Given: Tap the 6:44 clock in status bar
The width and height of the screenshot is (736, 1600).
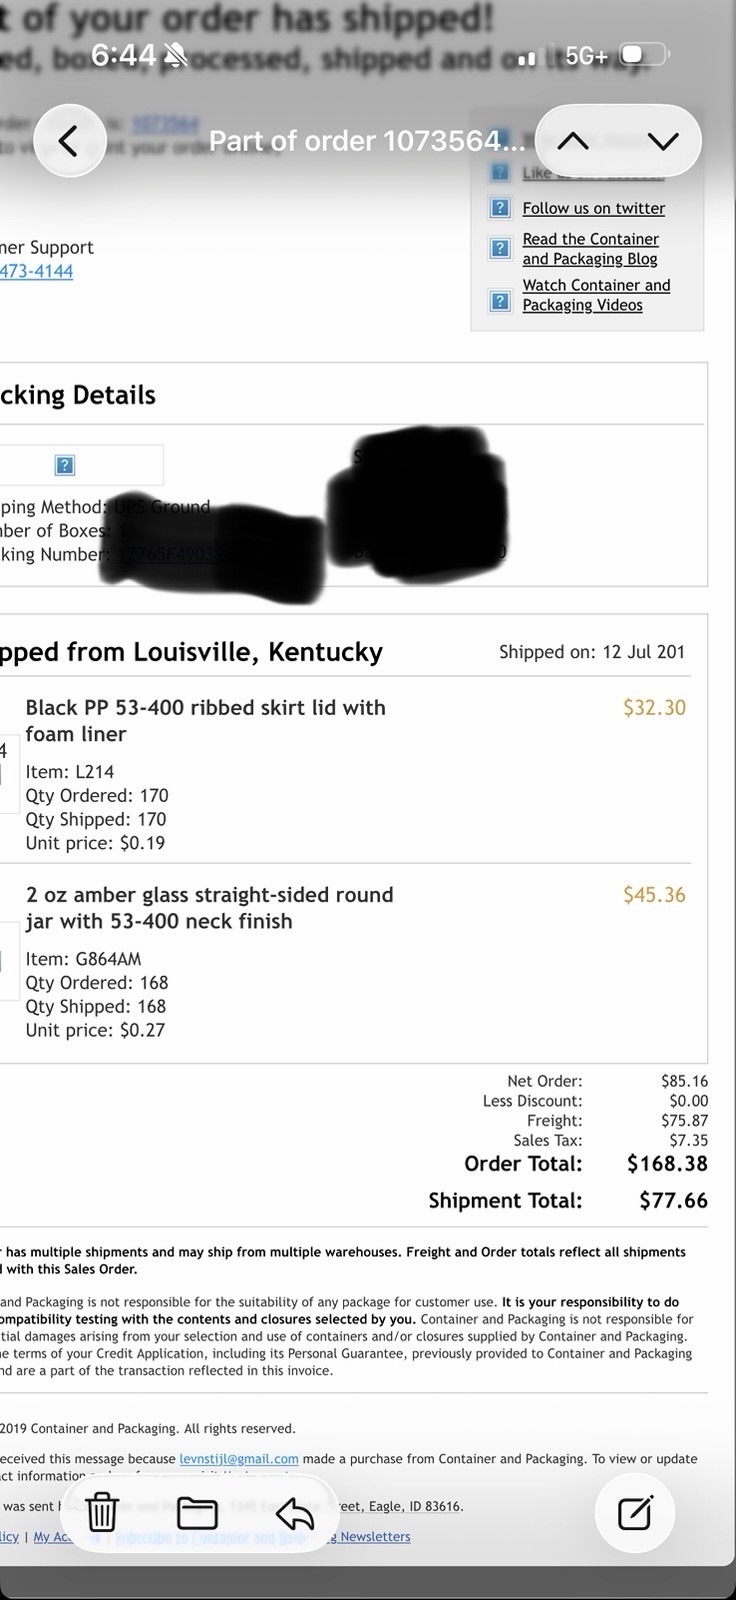Looking at the screenshot, I should pos(124,55).
